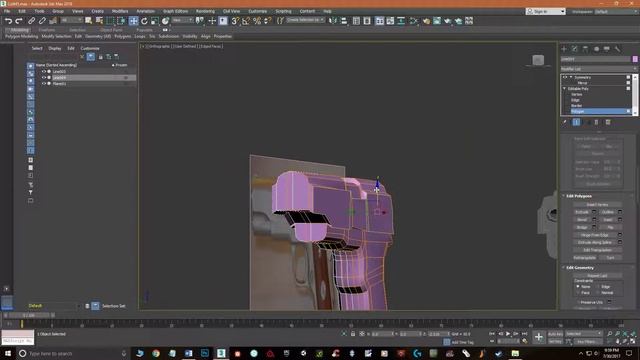
Task: Open the Hierarchy panel tab
Action: (x=585, y=49)
